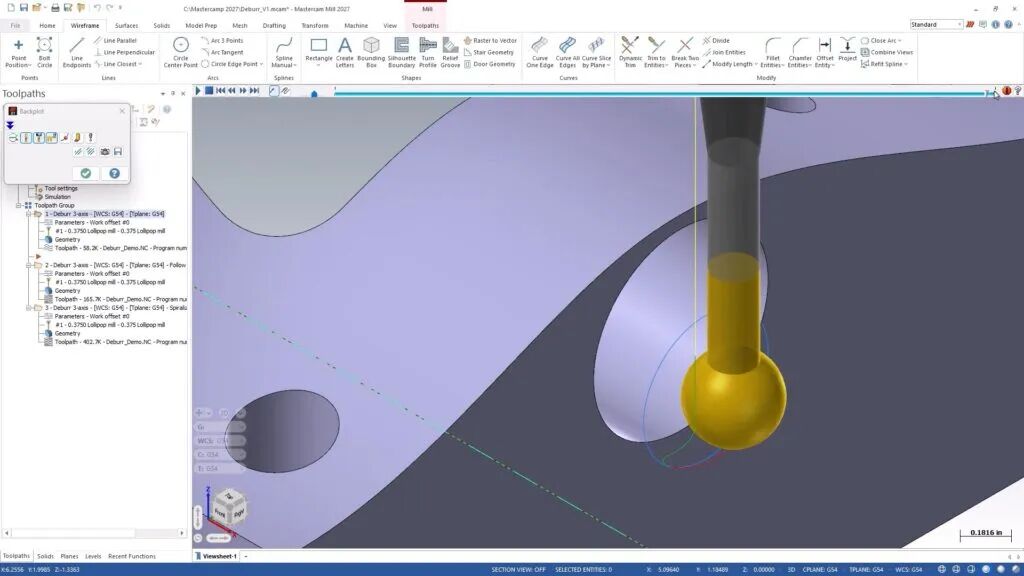Activate Circle Center Point tool
This screenshot has width=1024, height=576.
click(x=180, y=52)
